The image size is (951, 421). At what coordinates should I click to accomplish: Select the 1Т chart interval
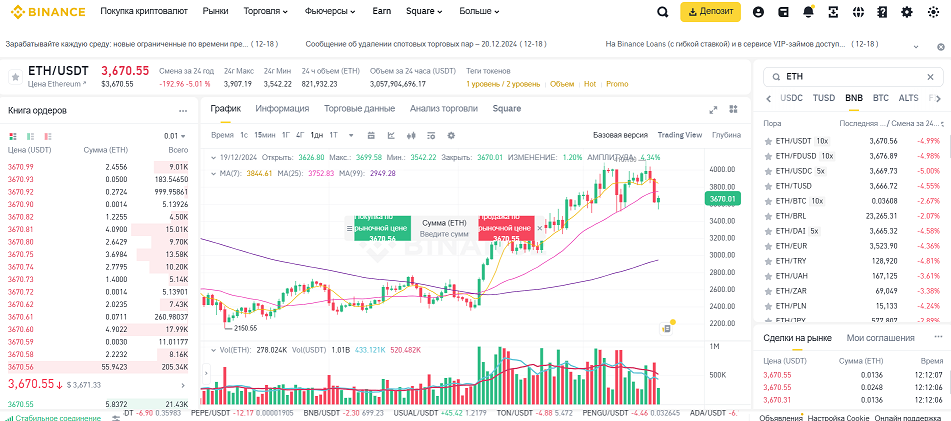334,135
